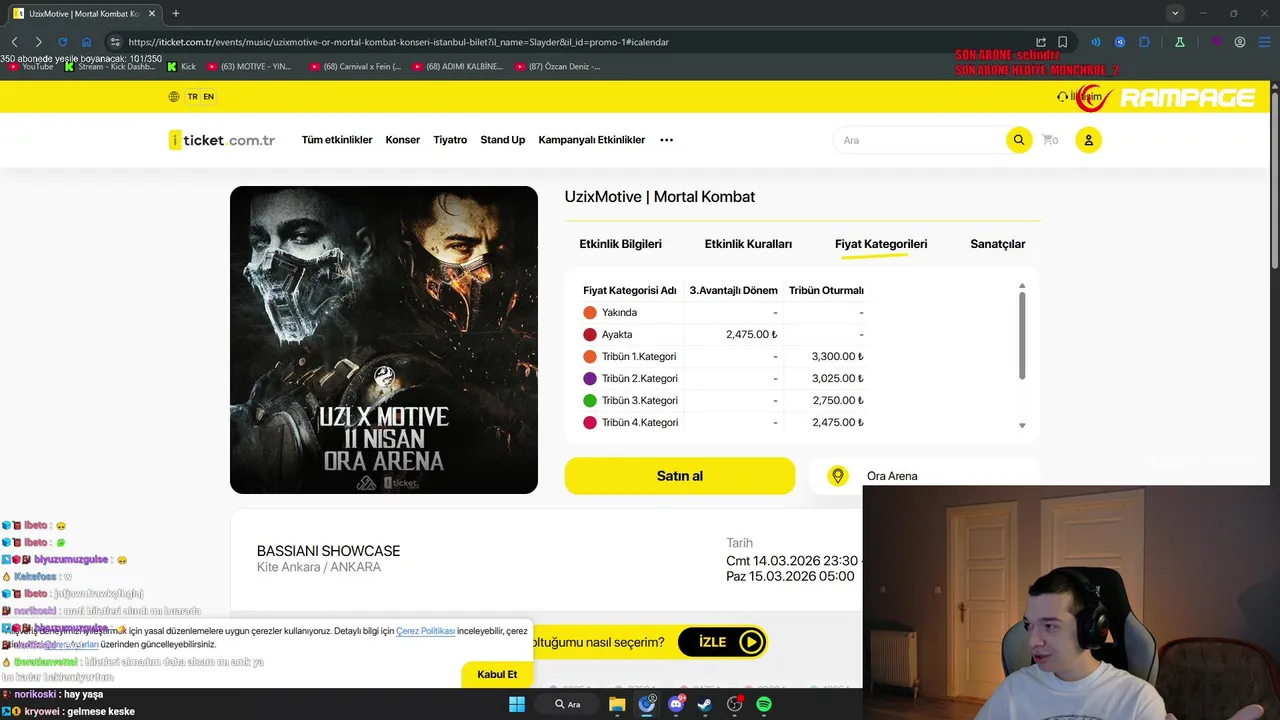Open the user account profile icon
The height and width of the screenshot is (720, 1280).
pos(1088,140)
